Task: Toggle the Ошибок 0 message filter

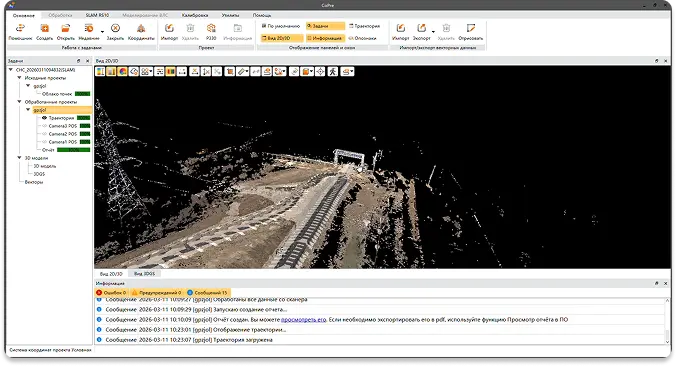Action: pyautogui.click(x=111, y=292)
